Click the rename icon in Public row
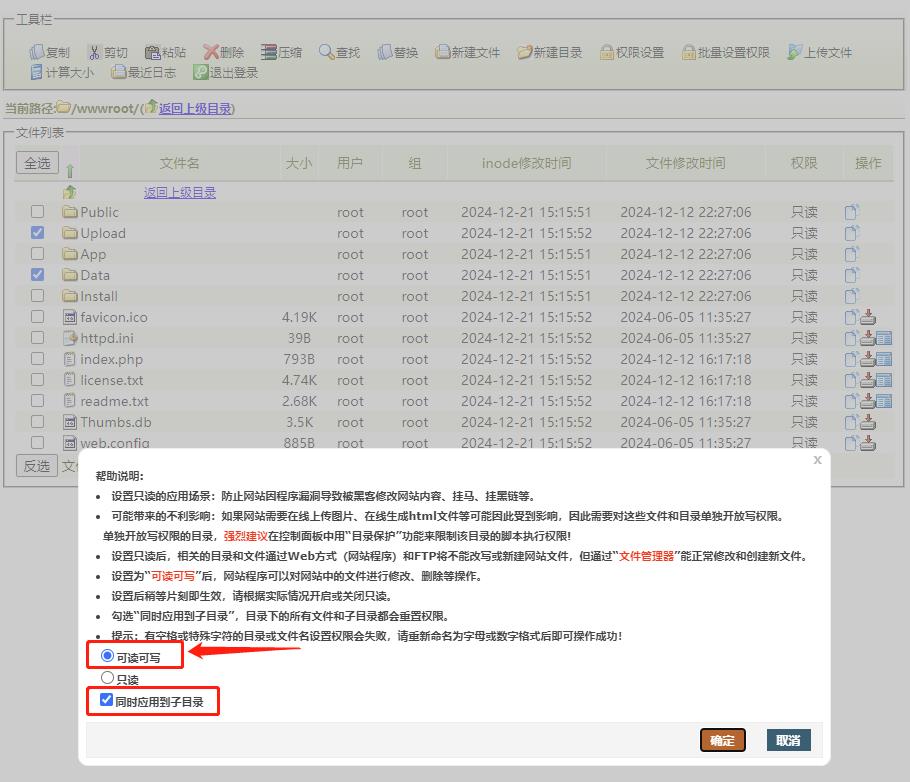 tap(852, 212)
